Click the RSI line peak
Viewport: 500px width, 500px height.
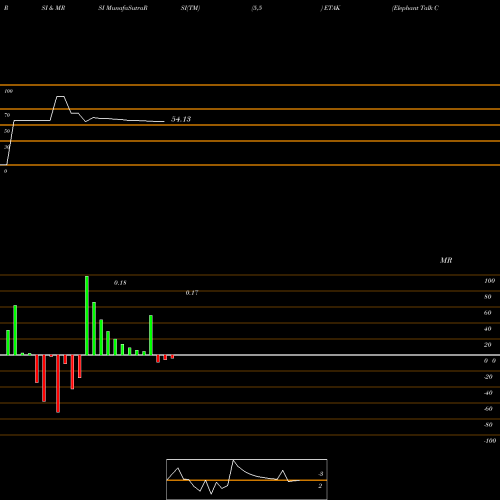click(x=60, y=97)
